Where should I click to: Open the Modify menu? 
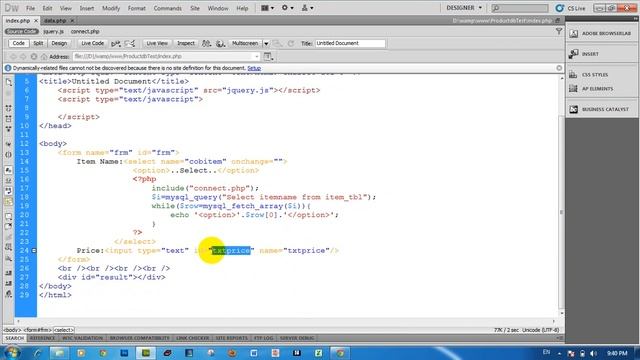[x=111, y=8]
